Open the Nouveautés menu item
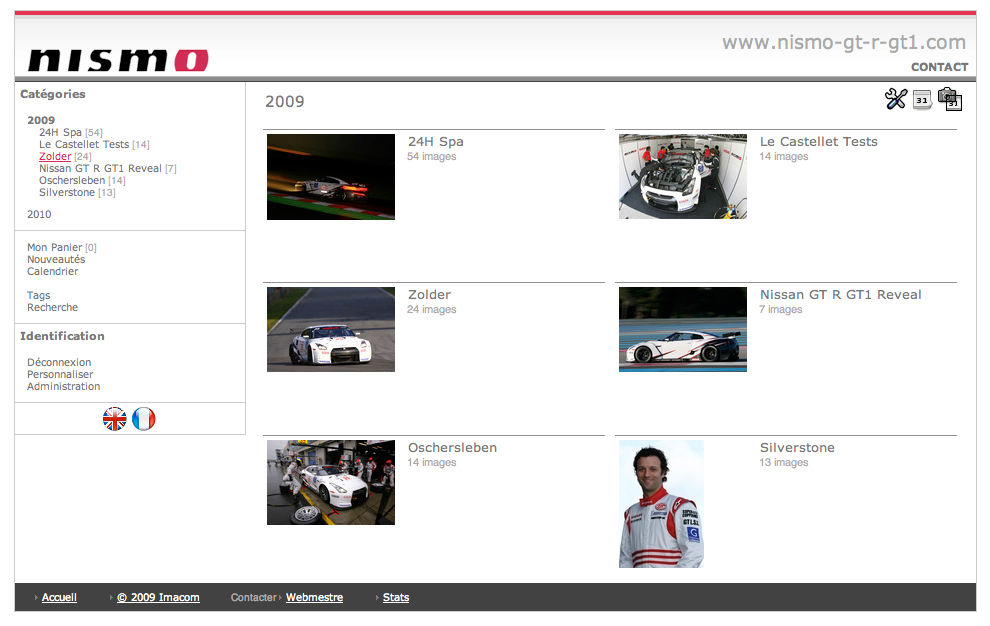The width and height of the screenshot is (990, 626). point(56,259)
